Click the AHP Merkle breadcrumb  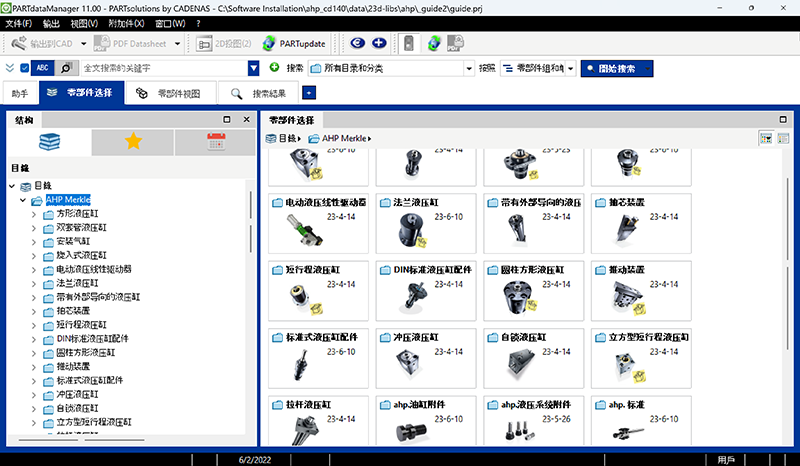click(340, 138)
